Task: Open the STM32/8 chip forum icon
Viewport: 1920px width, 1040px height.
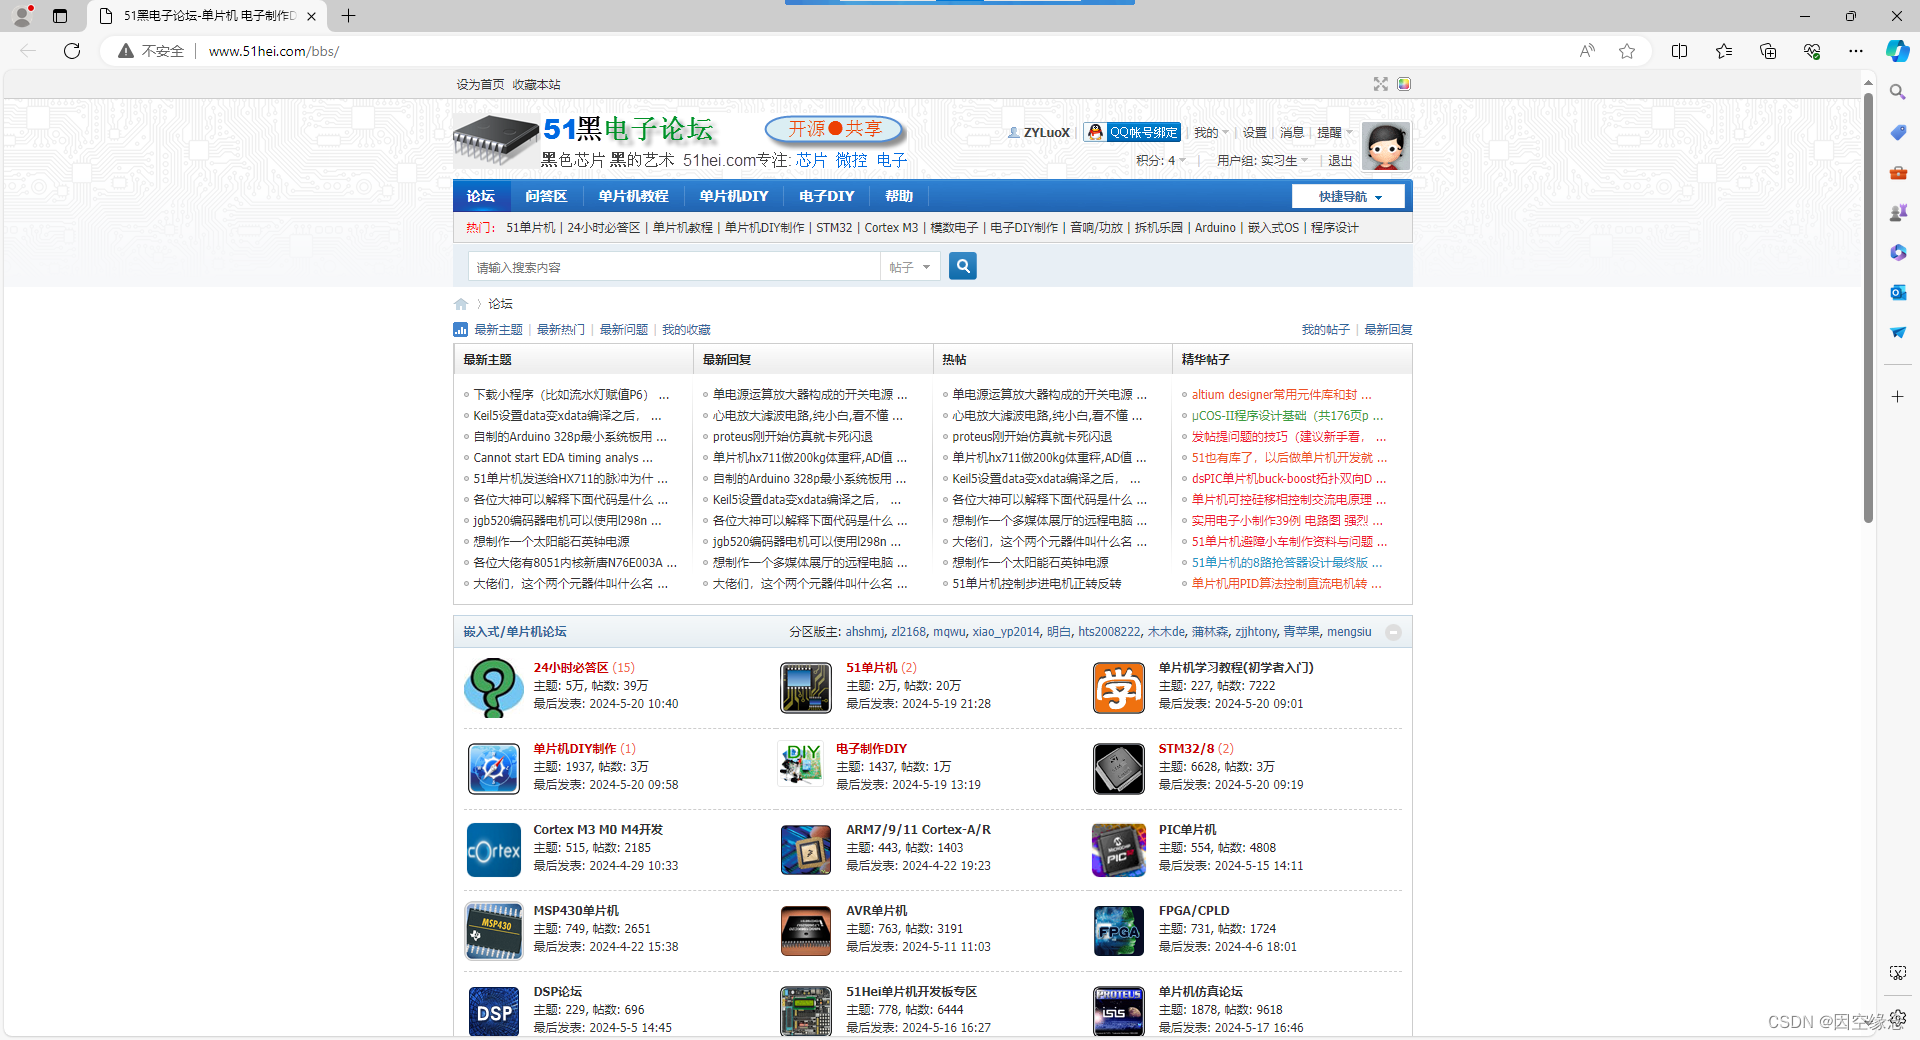Action: coord(1118,768)
